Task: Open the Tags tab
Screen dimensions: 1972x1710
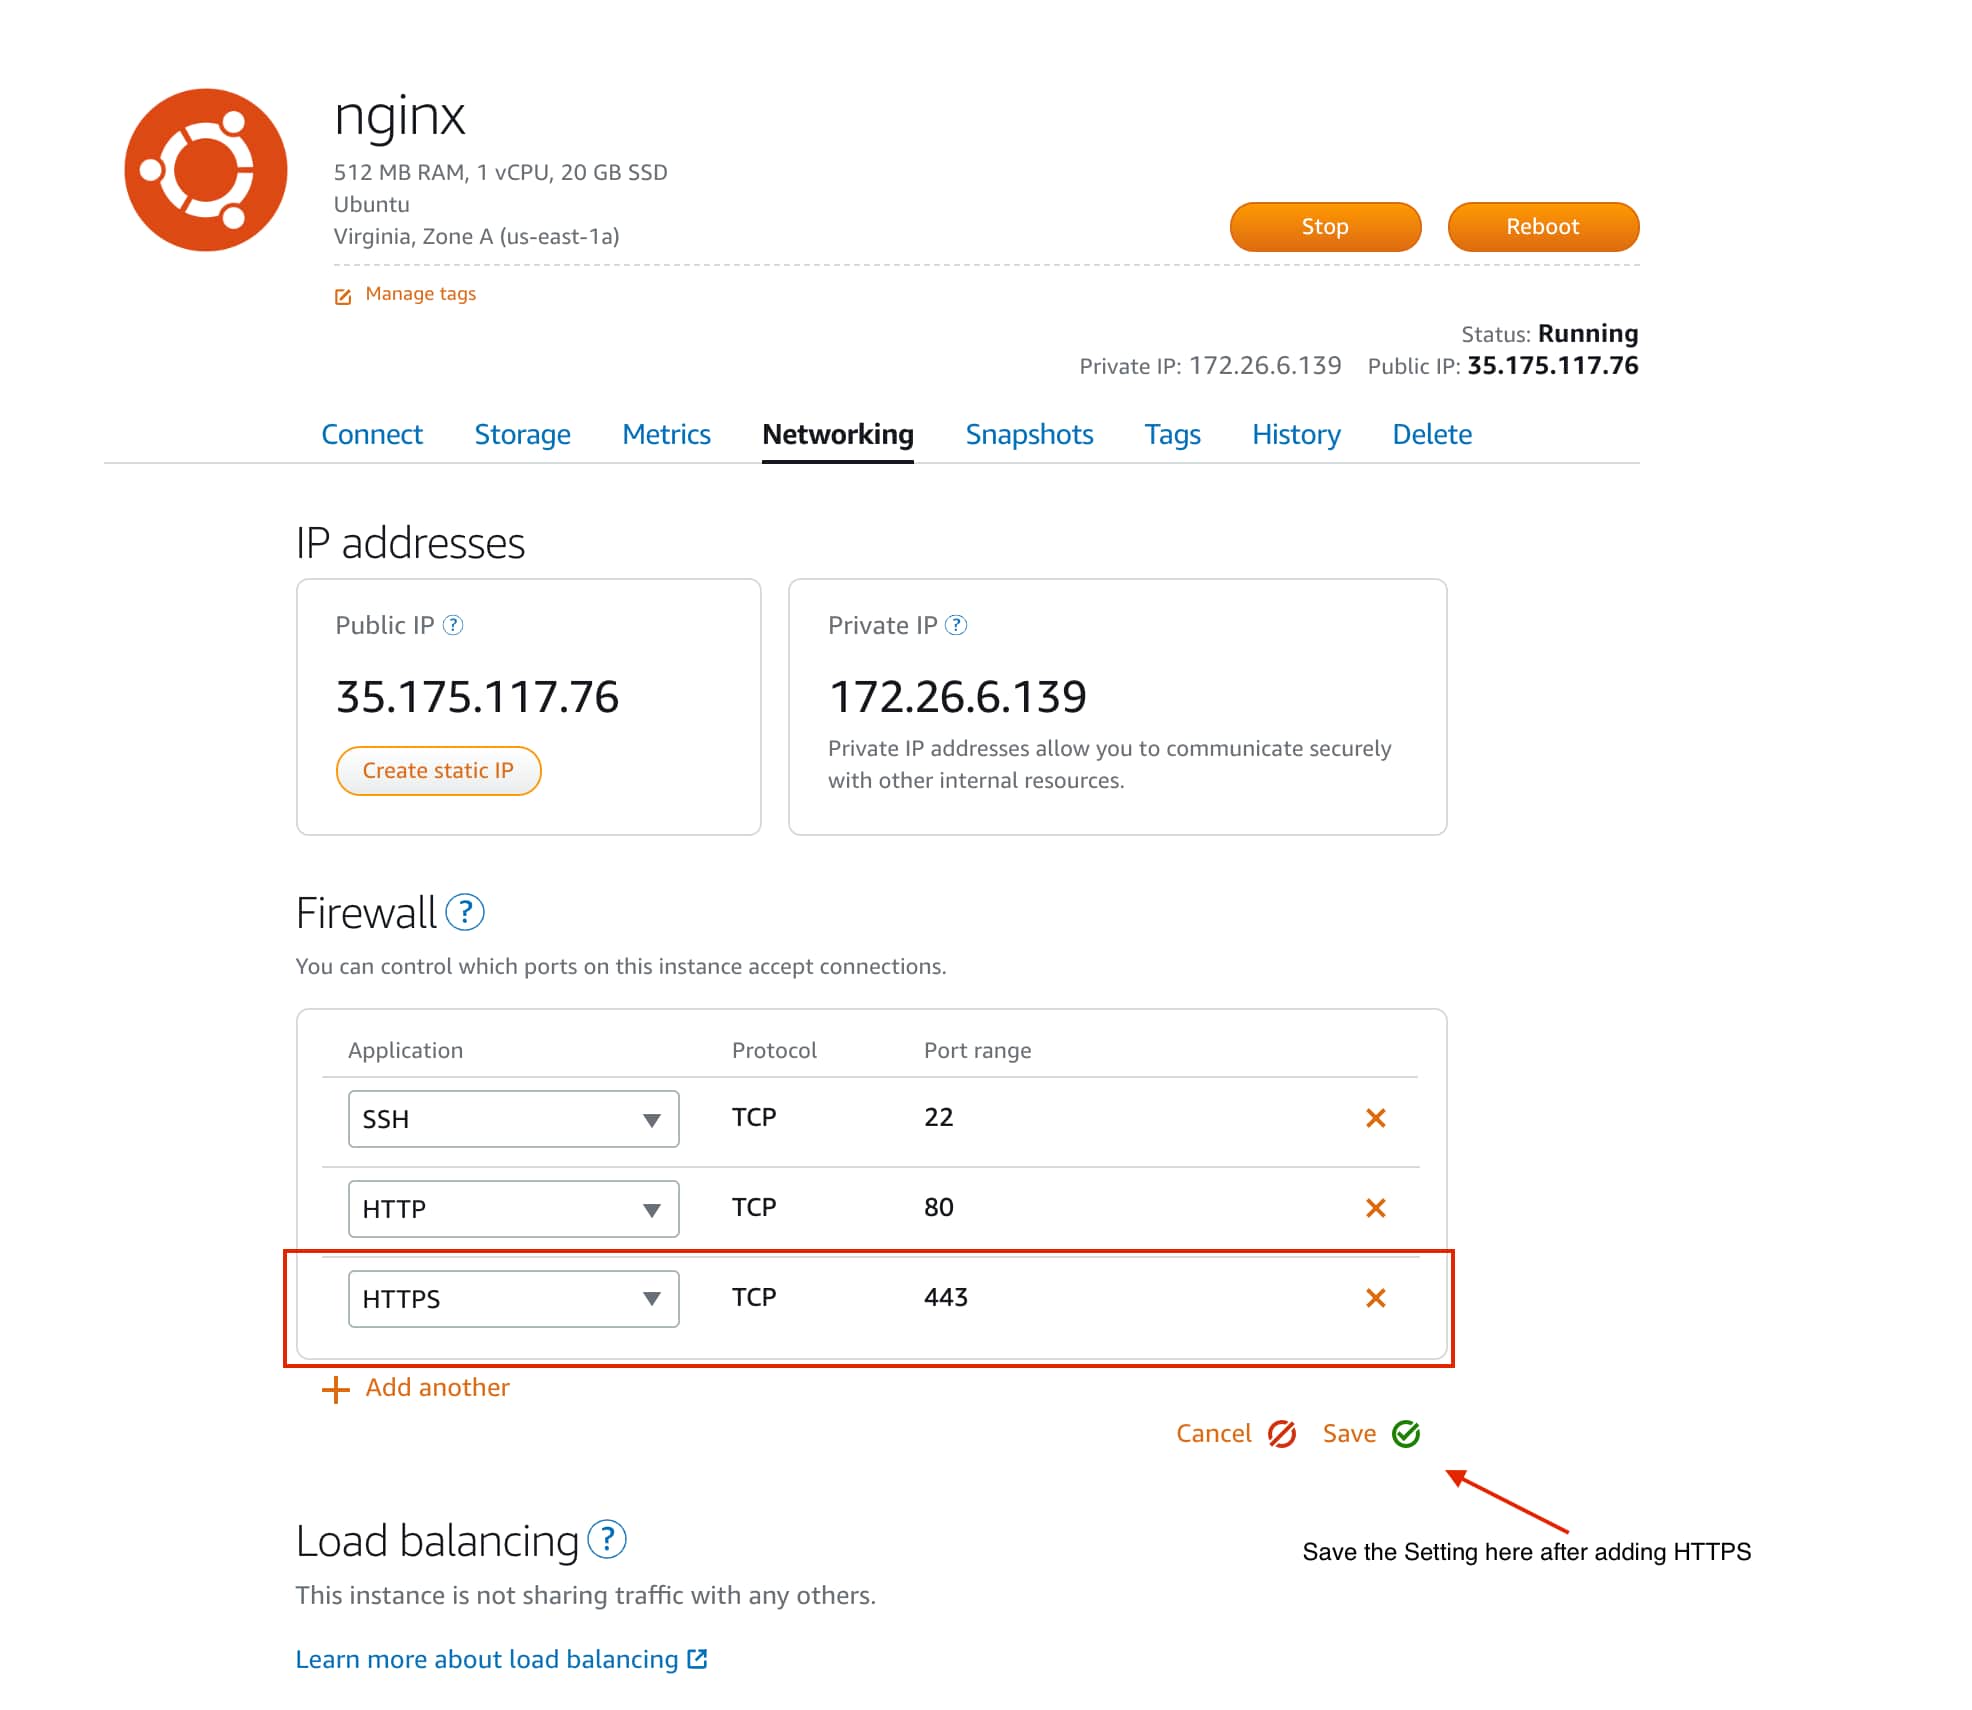Action: tap(1172, 434)
